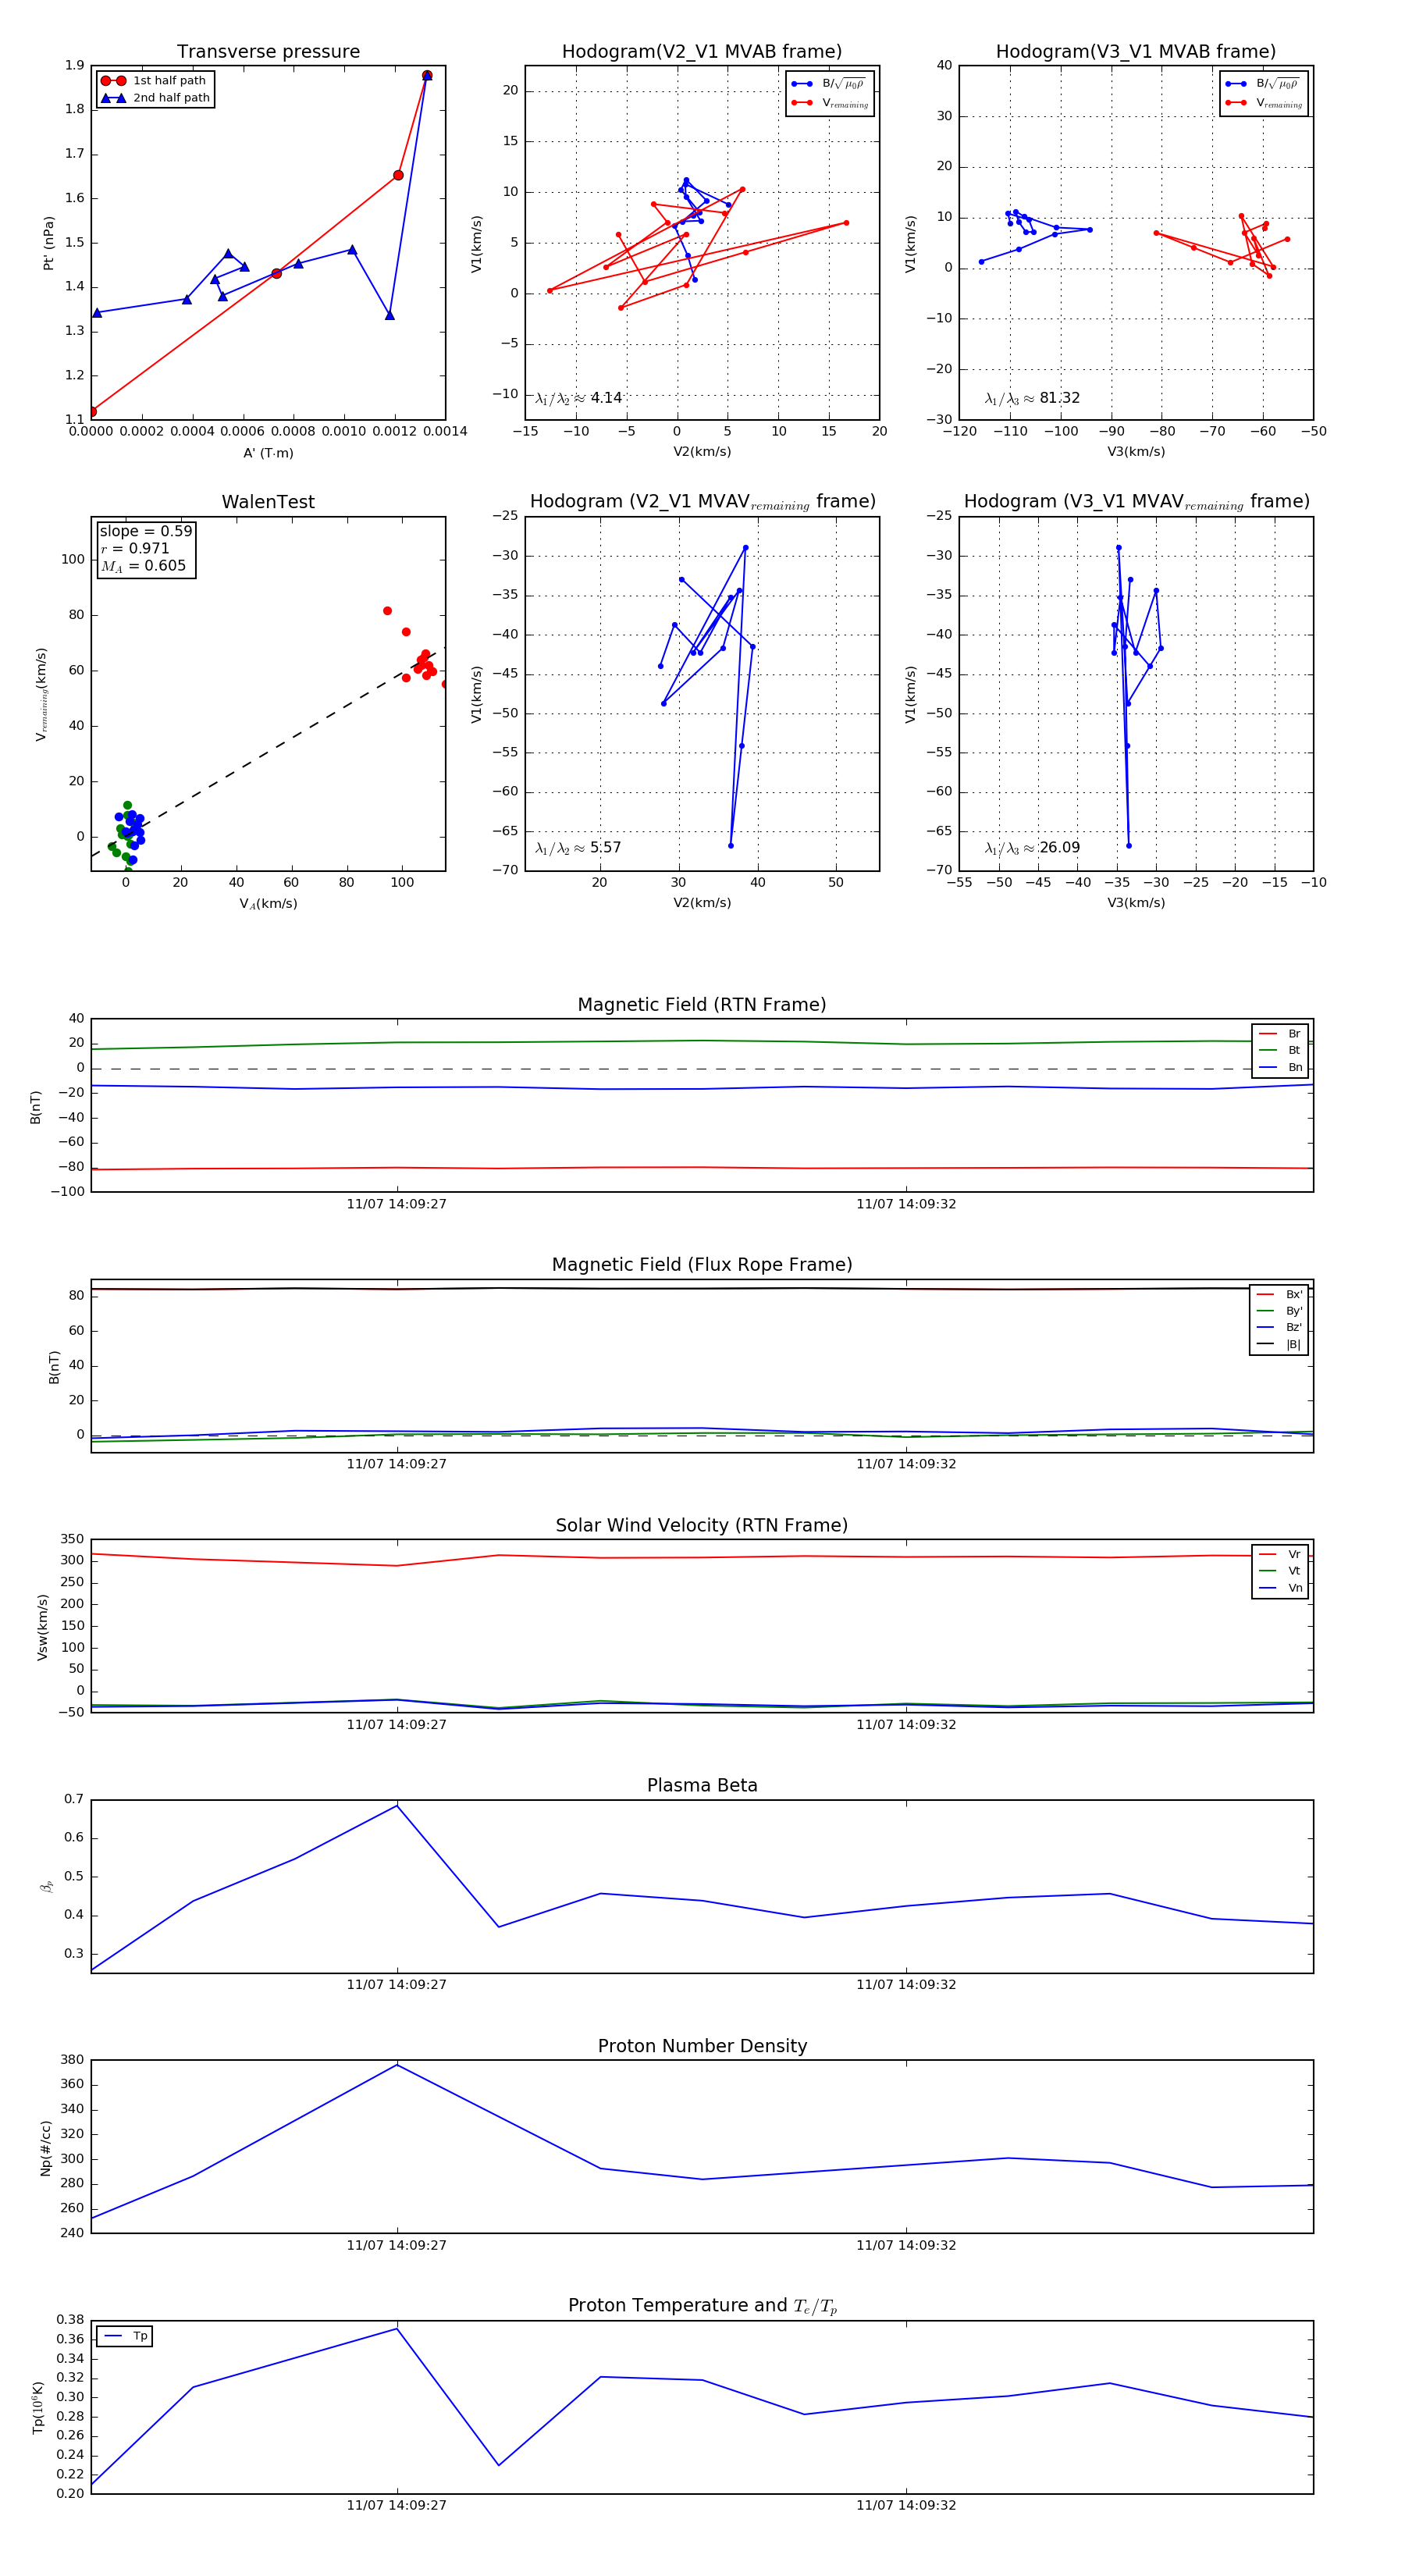Screen dimensions: 1405x2576
Task: Click the 'M_A = 0.605' annotation
Action: pyautogui.click(x=143, y=566)
